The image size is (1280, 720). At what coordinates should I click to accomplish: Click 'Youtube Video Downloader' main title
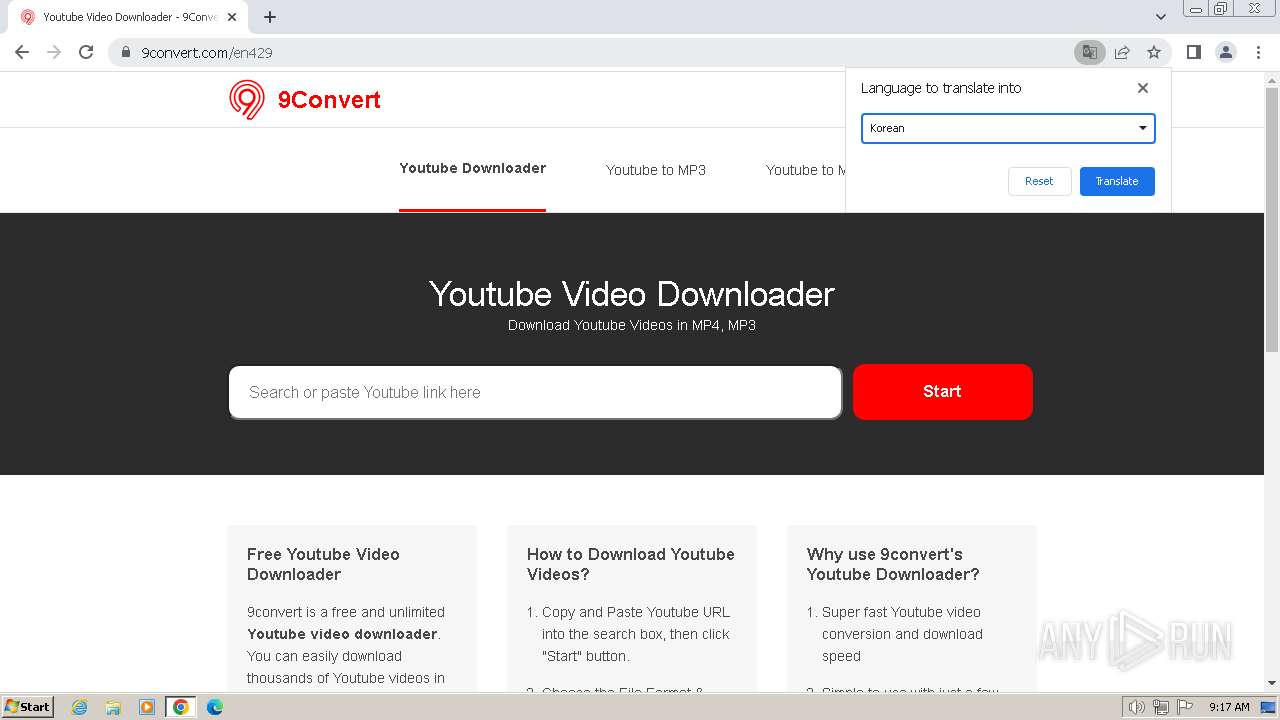(x=632, y=294)
